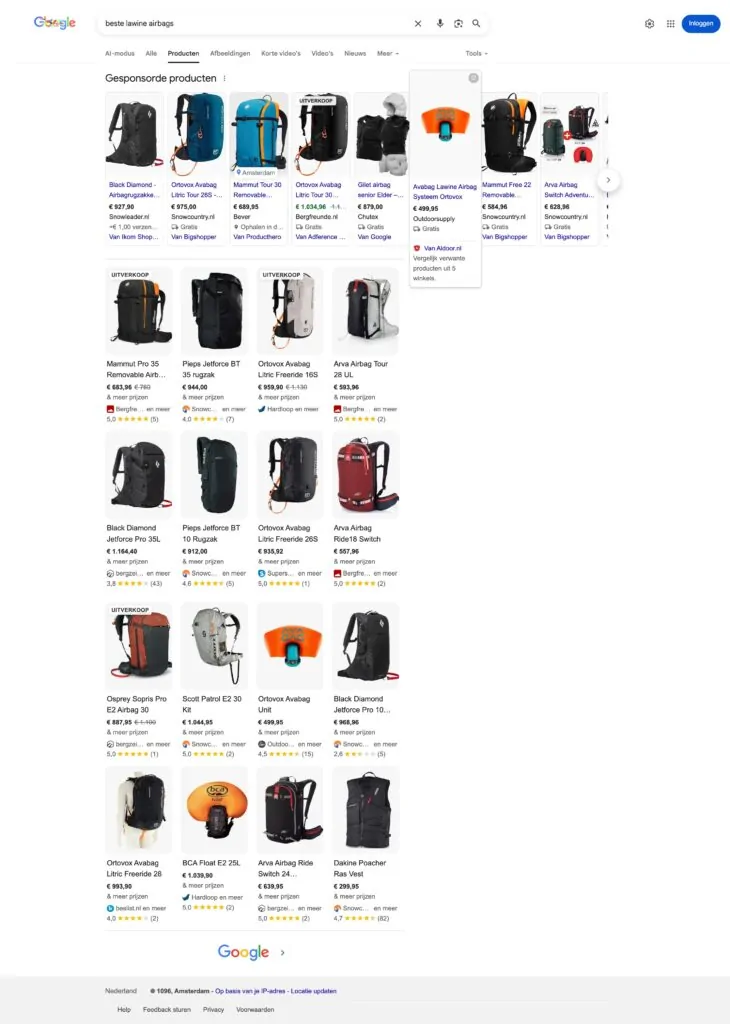Start voice search with microphone icon
Screen dimensions: 730x1024
[440, 24]
